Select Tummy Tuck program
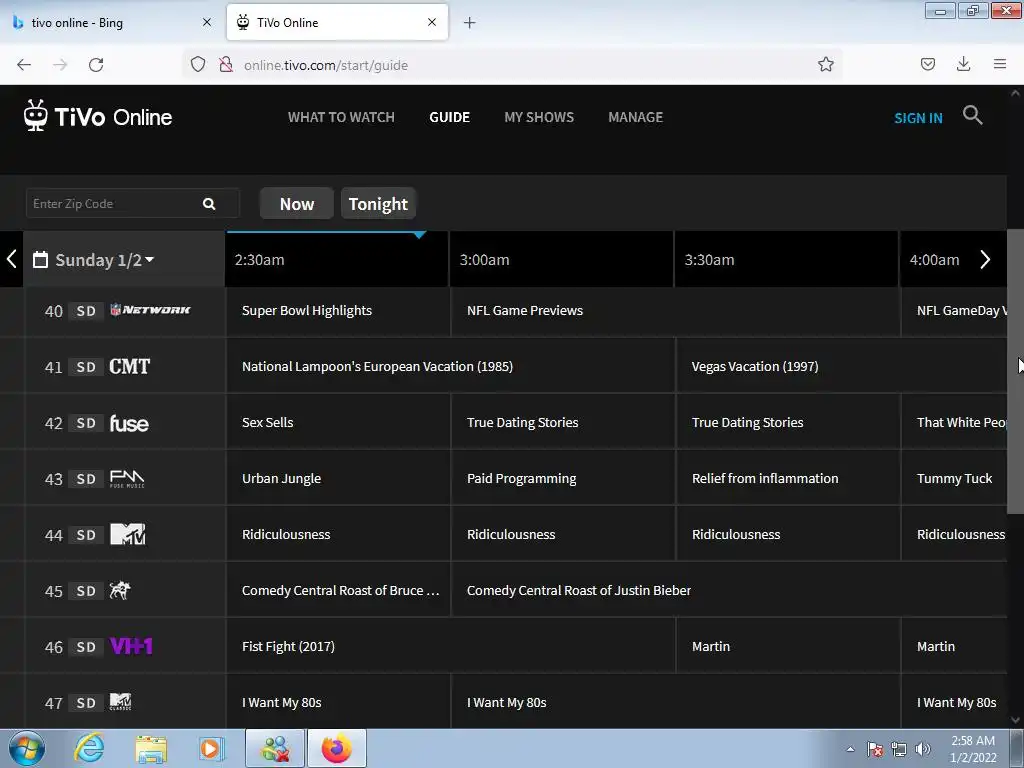Viewport: 1024px width, 768px height. [x=954, y=479]
